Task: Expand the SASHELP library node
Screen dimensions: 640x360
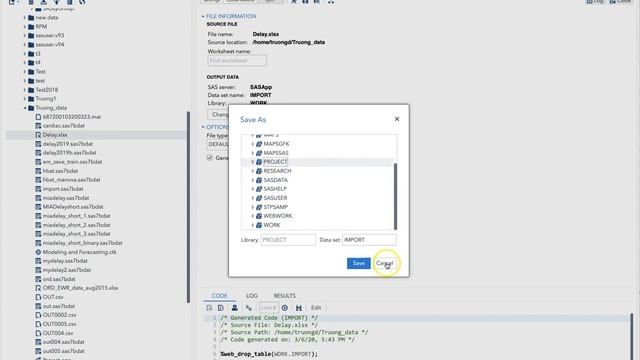Action: pos(253,189)
